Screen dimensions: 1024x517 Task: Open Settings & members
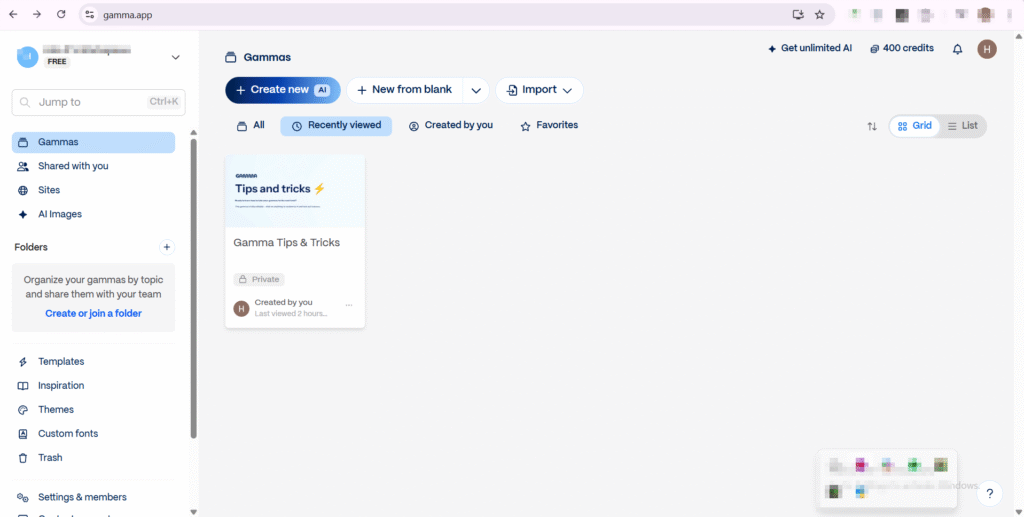click(x=93, y=497)
